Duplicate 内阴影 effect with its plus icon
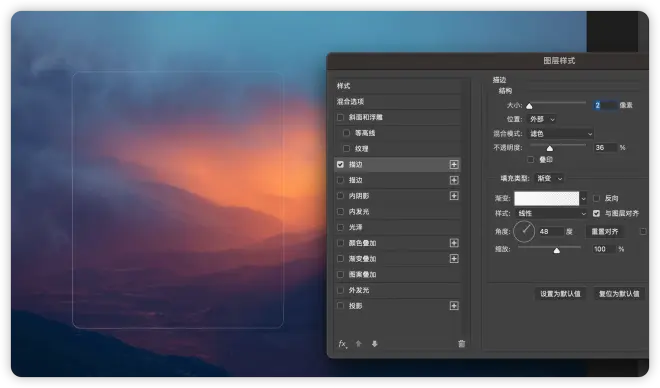The width and height of the screenshot is (660, 388). [454, 196]
